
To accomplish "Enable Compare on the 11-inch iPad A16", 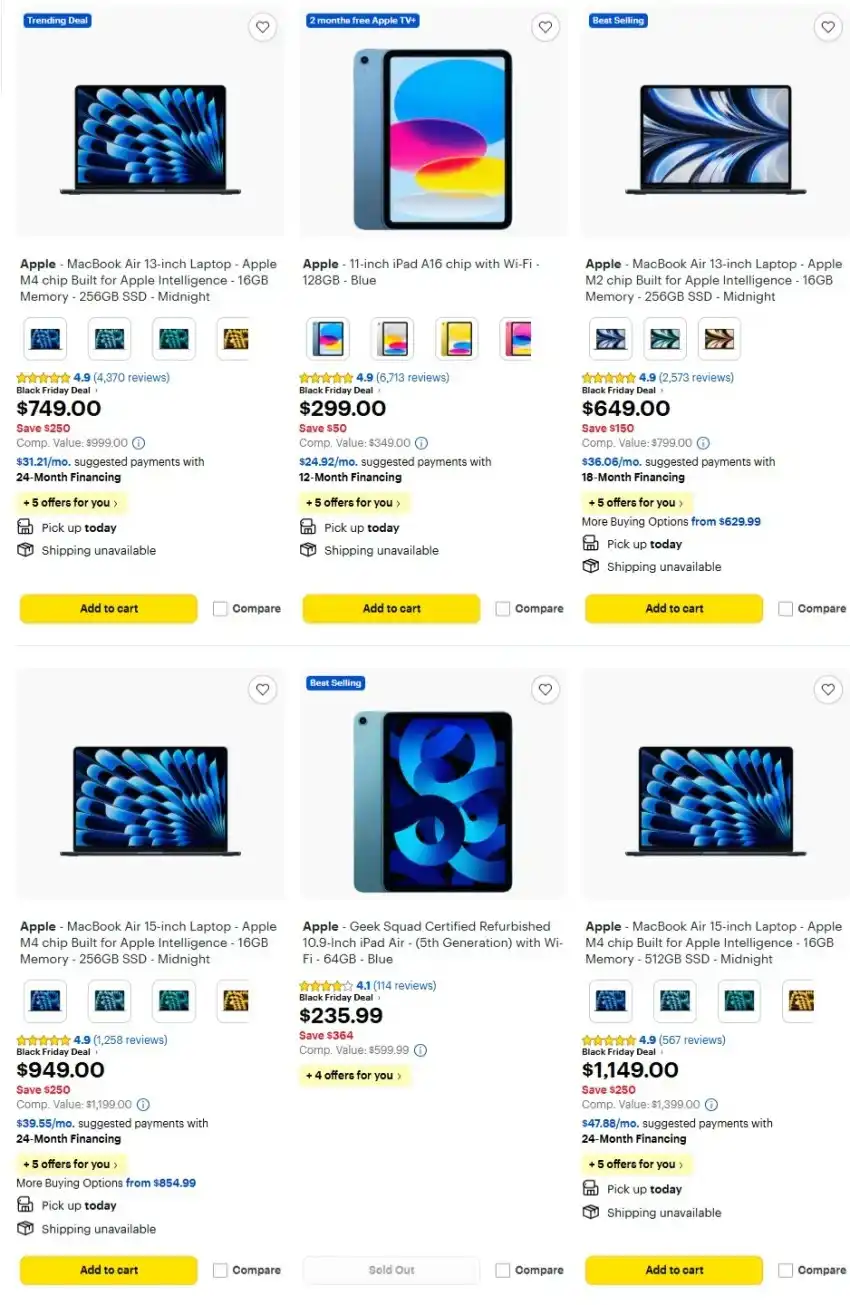I will [503, 608].
